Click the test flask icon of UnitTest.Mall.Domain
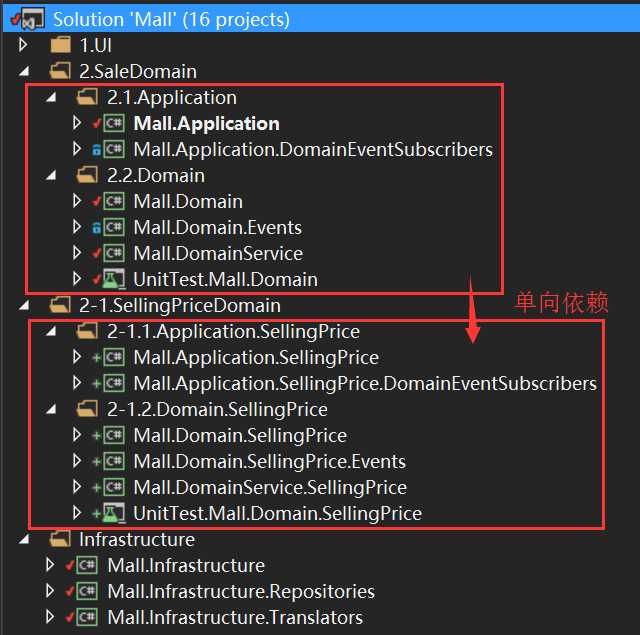Viewport: 640px width, 635px height. (114, 280)
